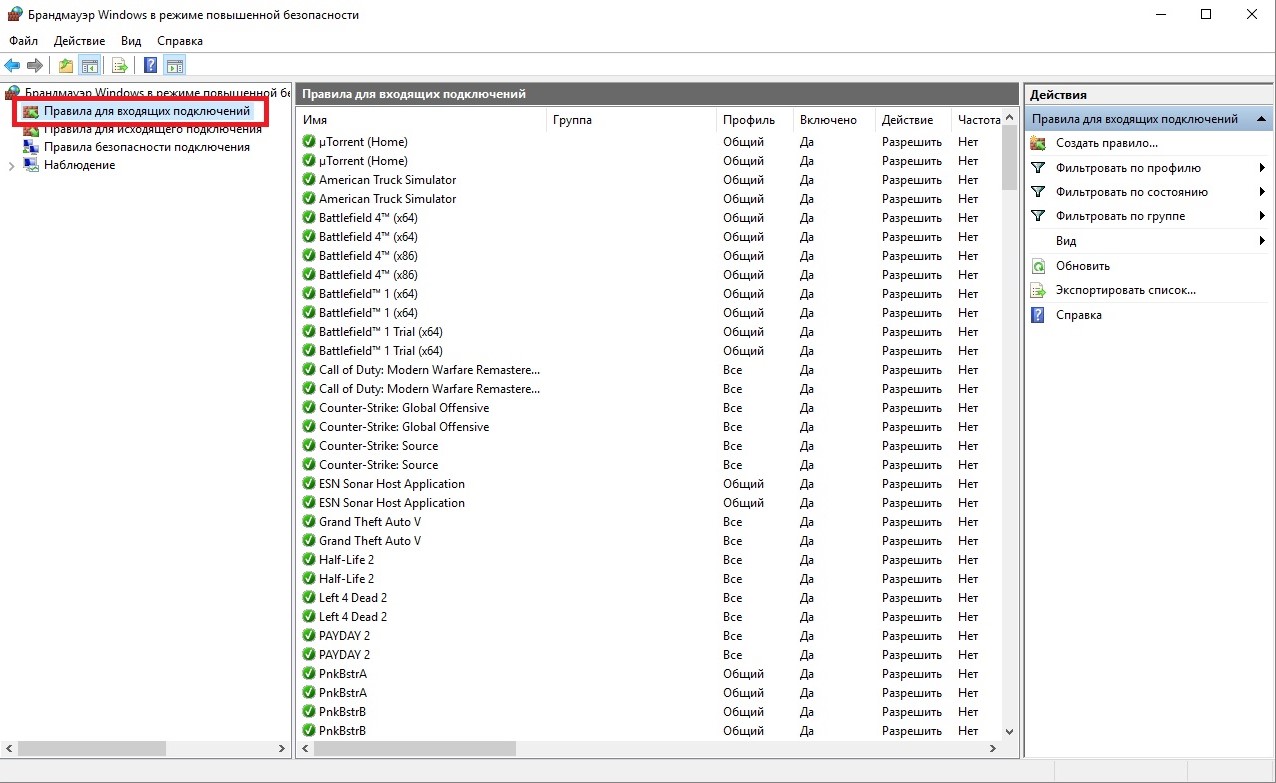Click Фильтровать по группе in Actions
This screenshot has width=1276, height=783.
[x=1120, y=216]
